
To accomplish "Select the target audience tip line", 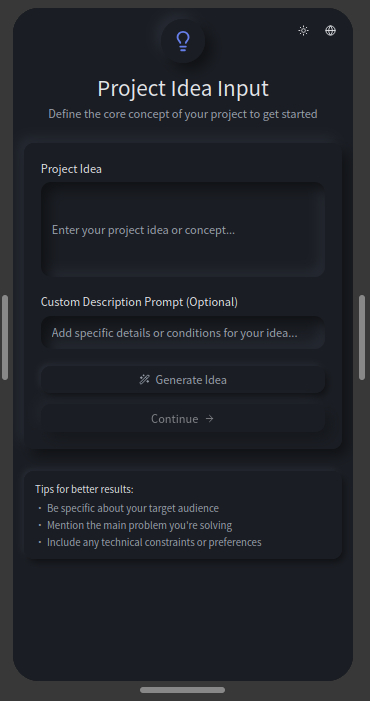I will pos(133,508).
